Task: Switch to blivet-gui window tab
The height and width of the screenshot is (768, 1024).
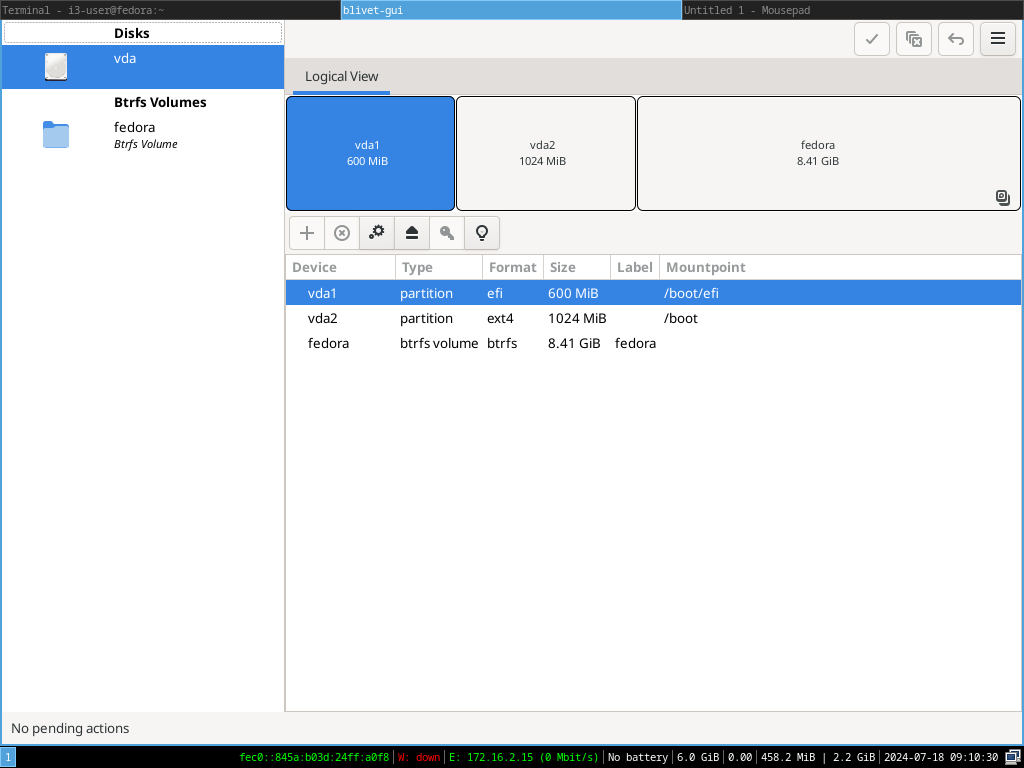Action: click(511, 10)
